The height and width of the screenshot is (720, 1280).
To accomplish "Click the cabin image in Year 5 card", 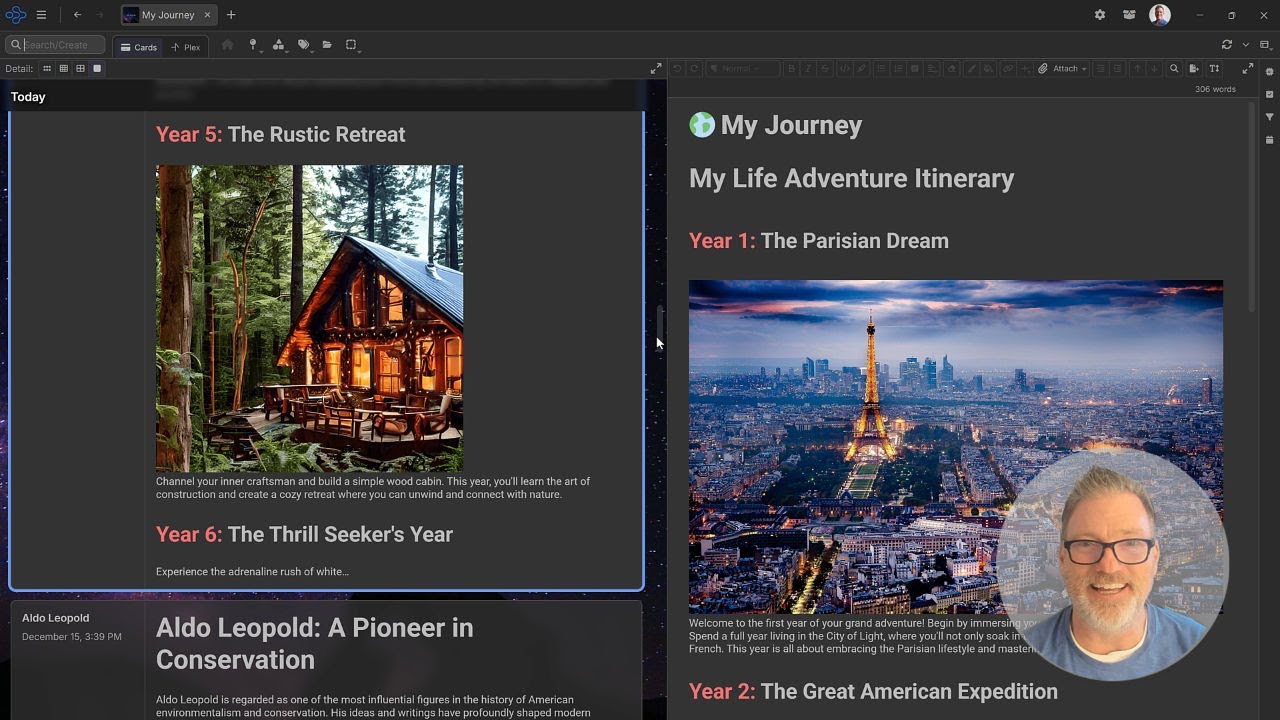I will (x=309, y=318).
